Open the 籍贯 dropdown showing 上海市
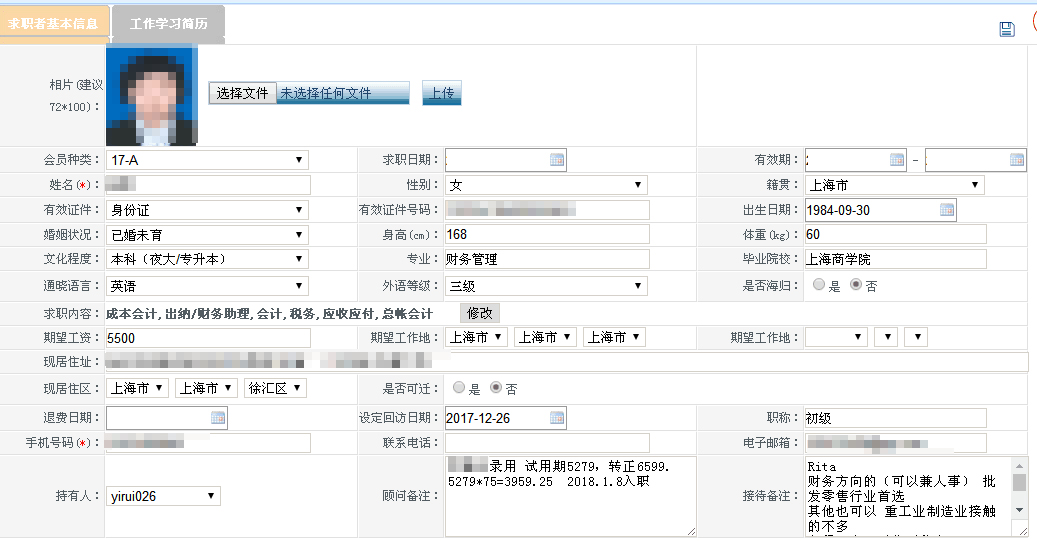 (x=895, y=185)
